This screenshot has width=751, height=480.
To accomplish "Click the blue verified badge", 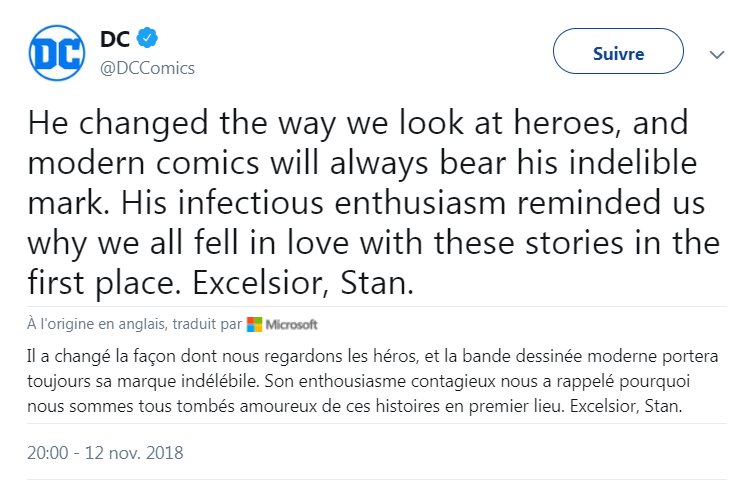I will (x=148, y=39).
